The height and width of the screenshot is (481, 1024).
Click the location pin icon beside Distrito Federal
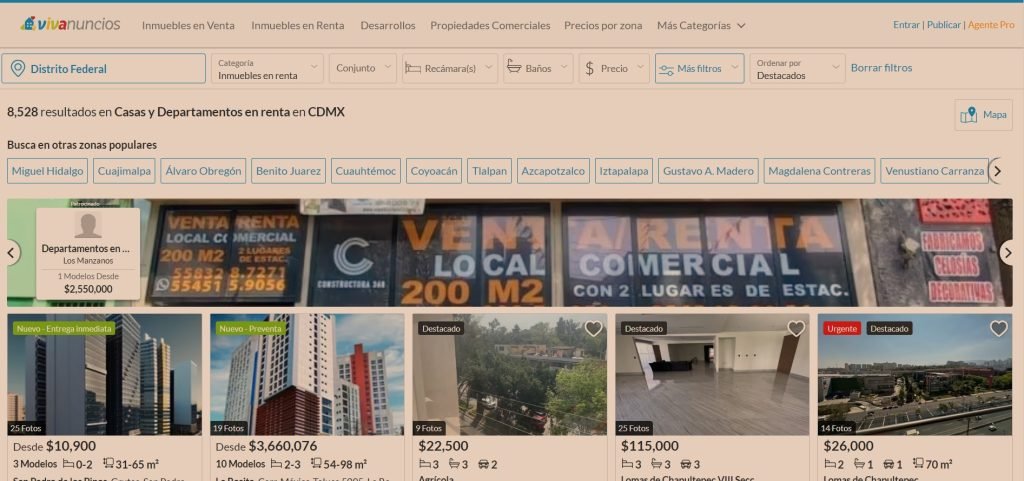coord(18,69)
